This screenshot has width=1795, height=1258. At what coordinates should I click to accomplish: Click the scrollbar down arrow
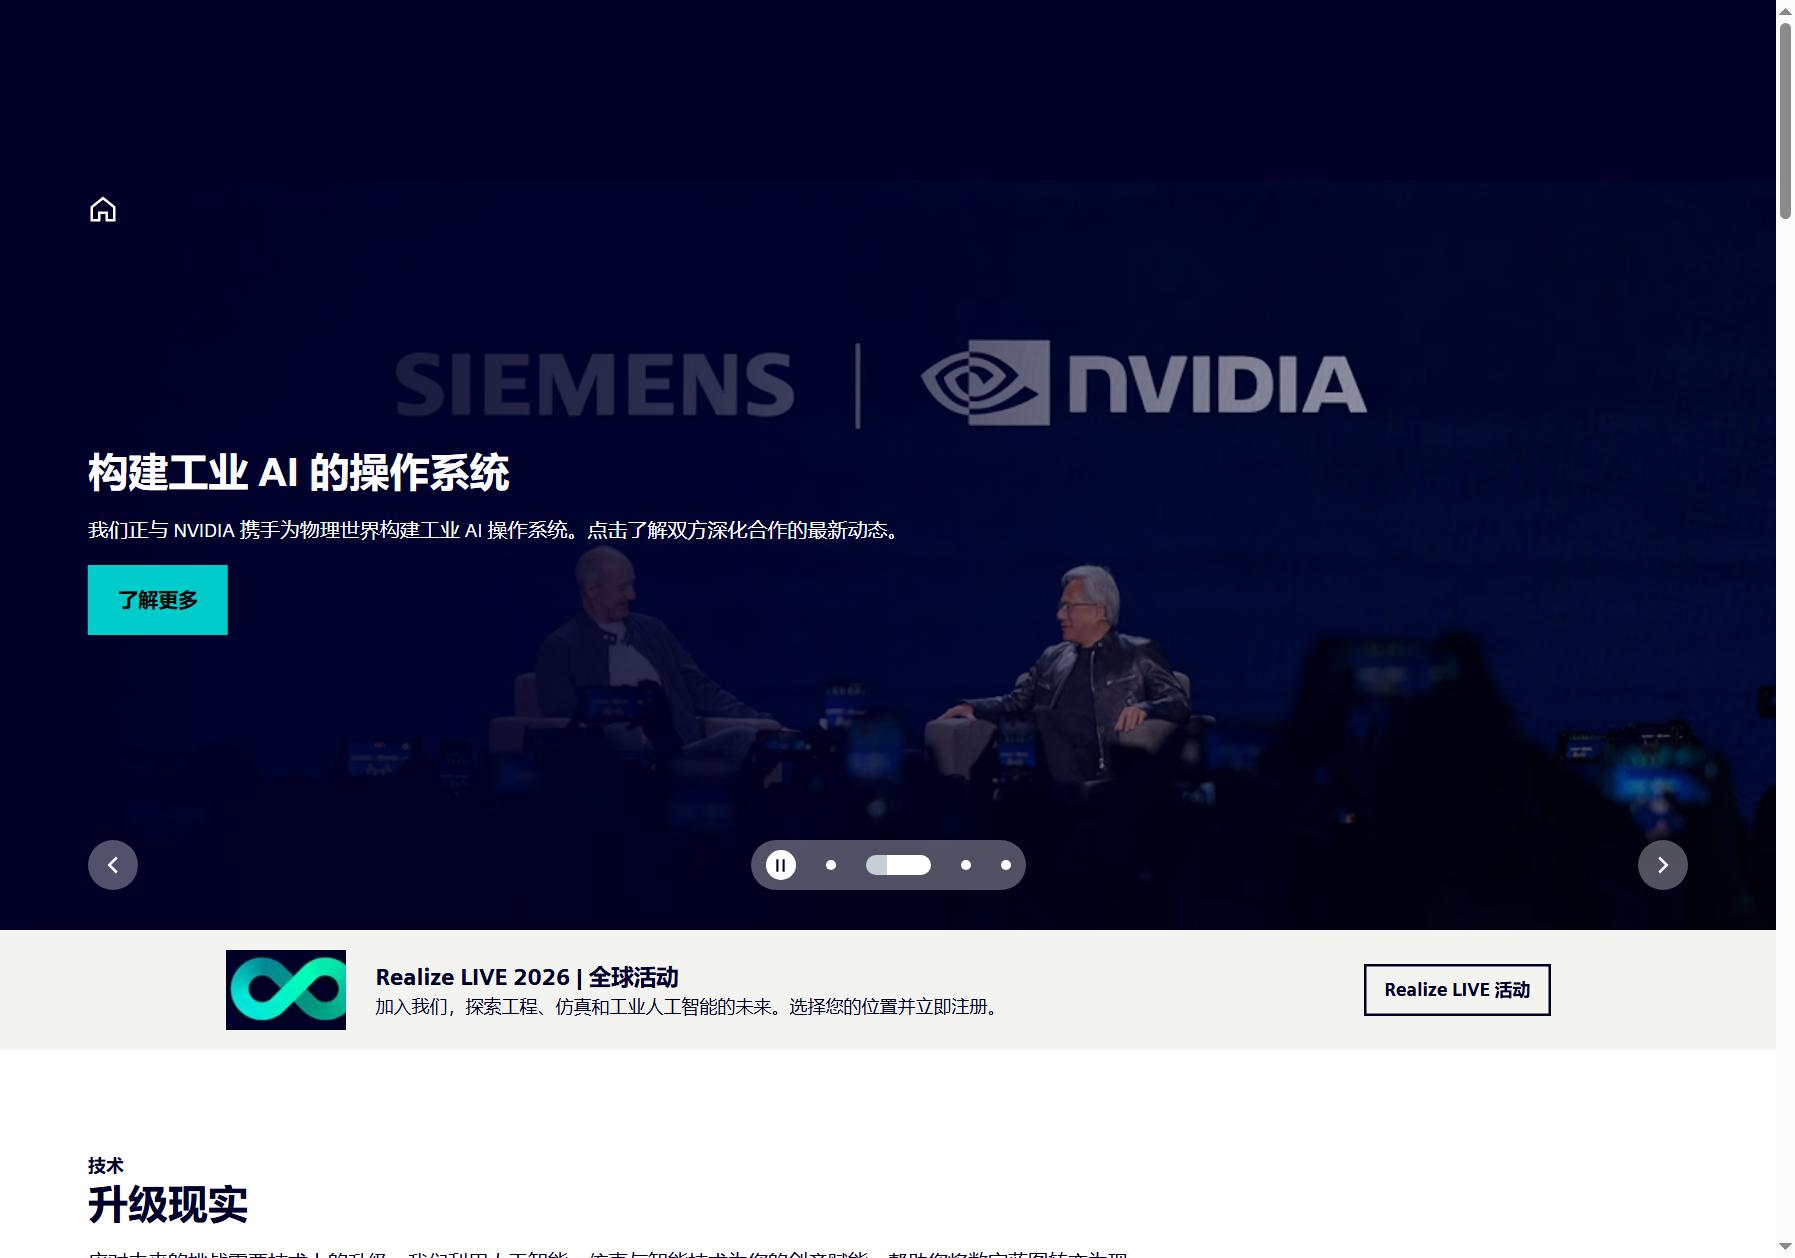pyautogui.click(x=1785, y=1248)
